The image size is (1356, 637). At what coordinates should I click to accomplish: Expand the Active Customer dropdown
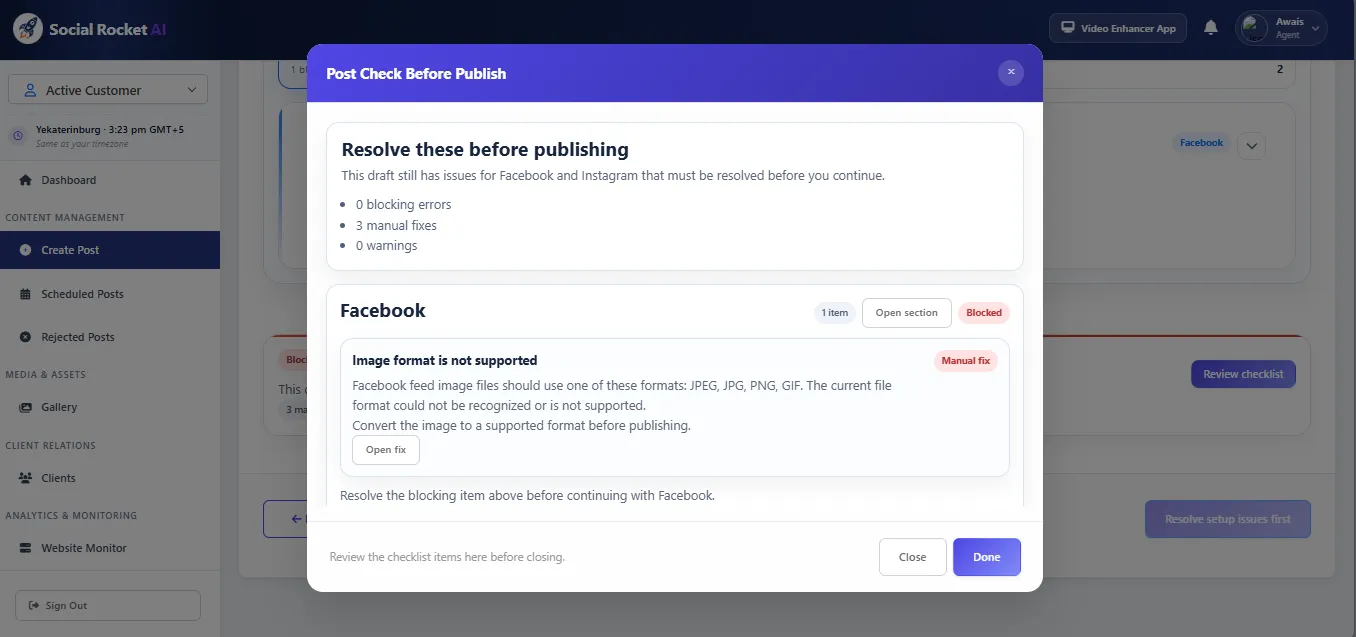[x=108, y=89]
